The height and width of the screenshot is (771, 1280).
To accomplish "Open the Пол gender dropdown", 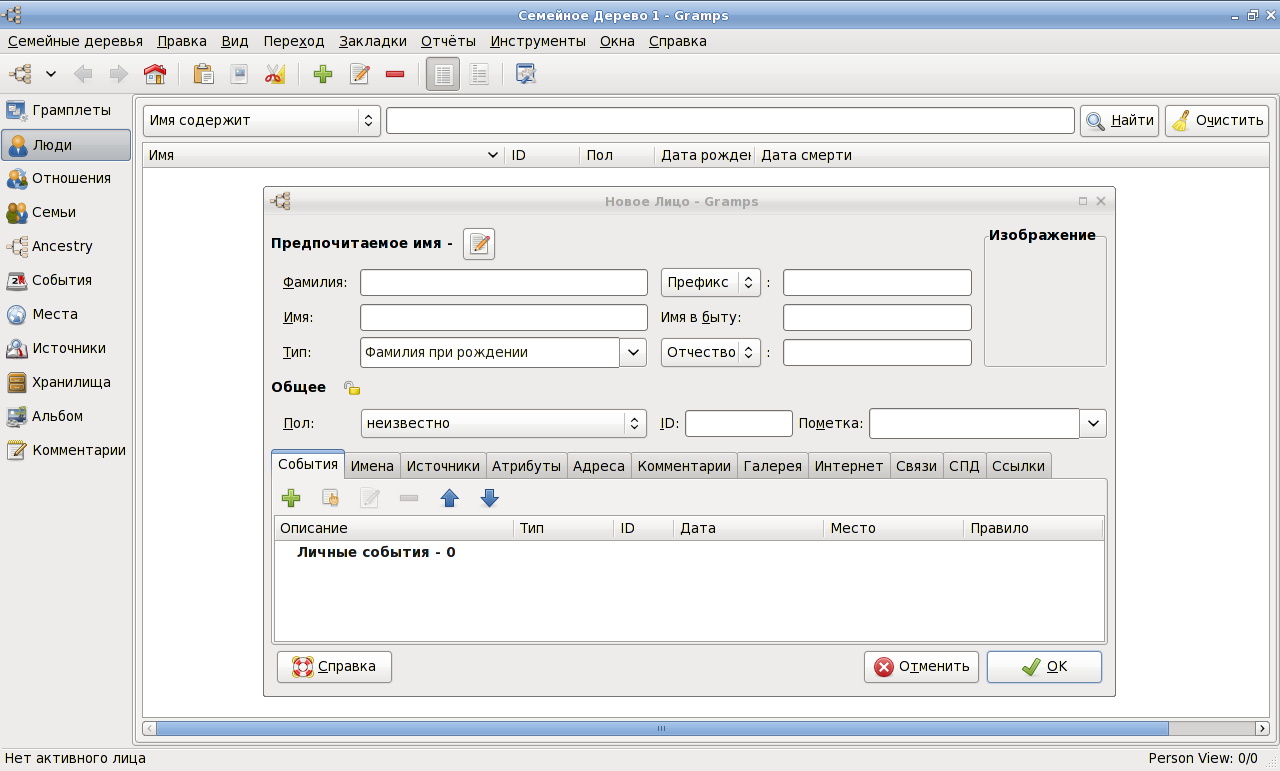I will (x=504, y=423).
